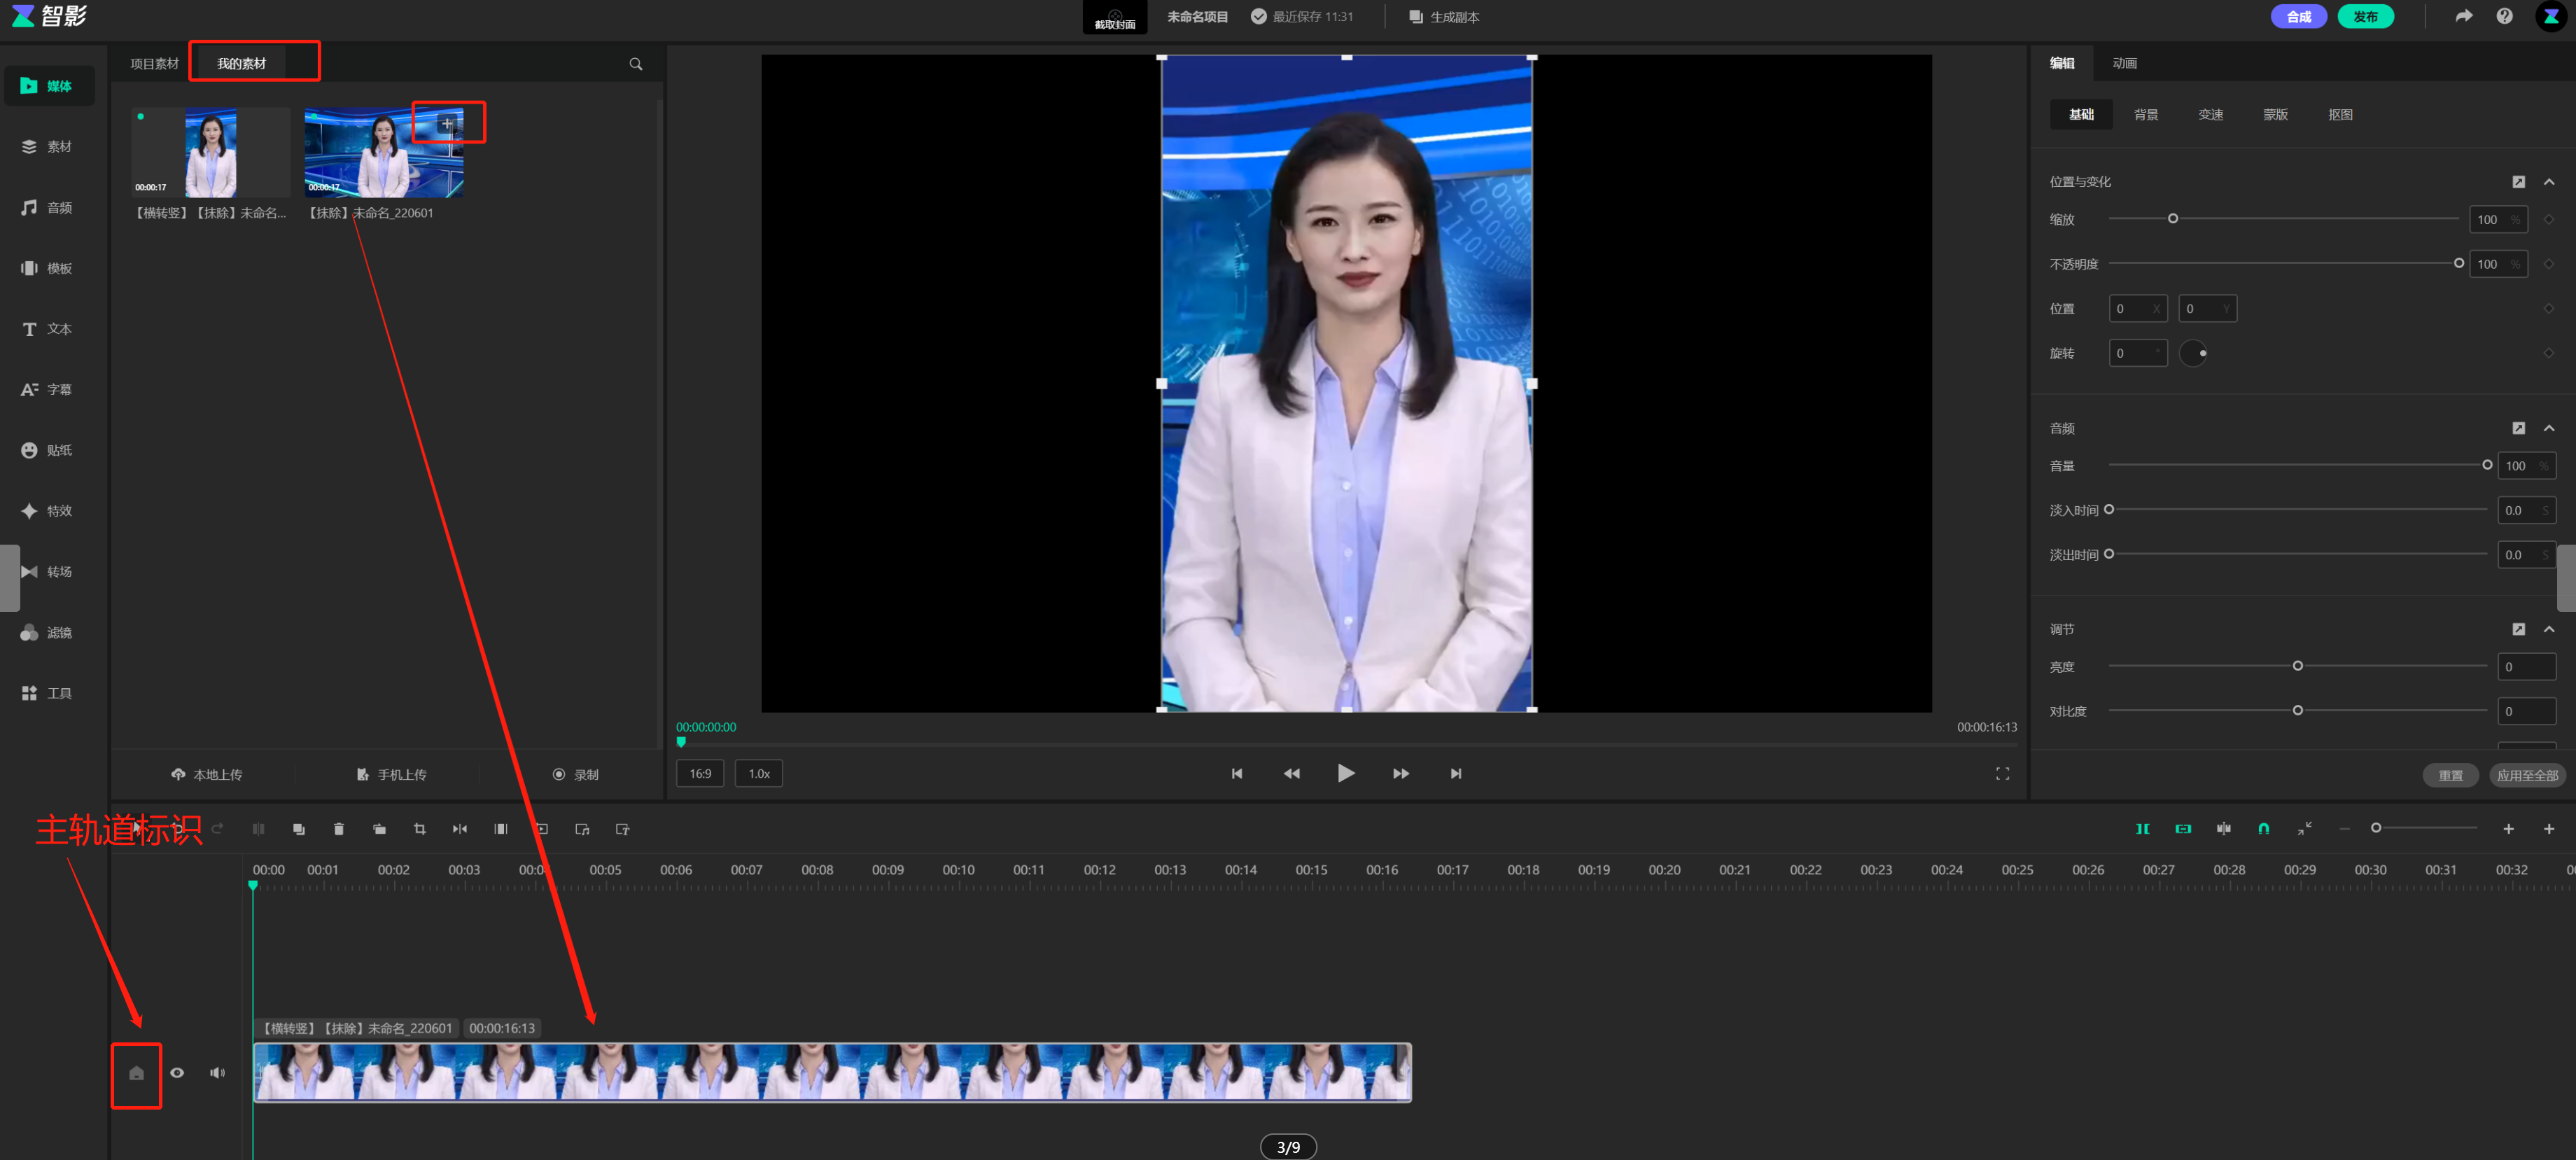This screenshot has height=1160, width=2576.
Task: Mute the main track audio speaker
Action: point(217,1073)
